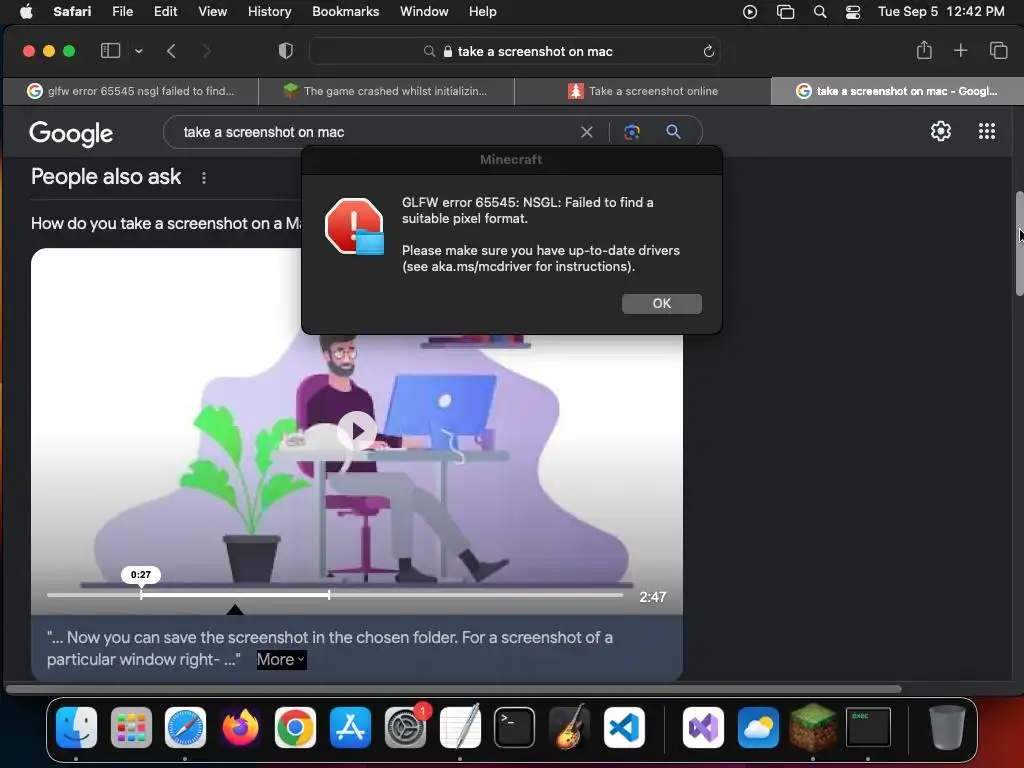
Task: Open the Window menu
Action: 424,12
